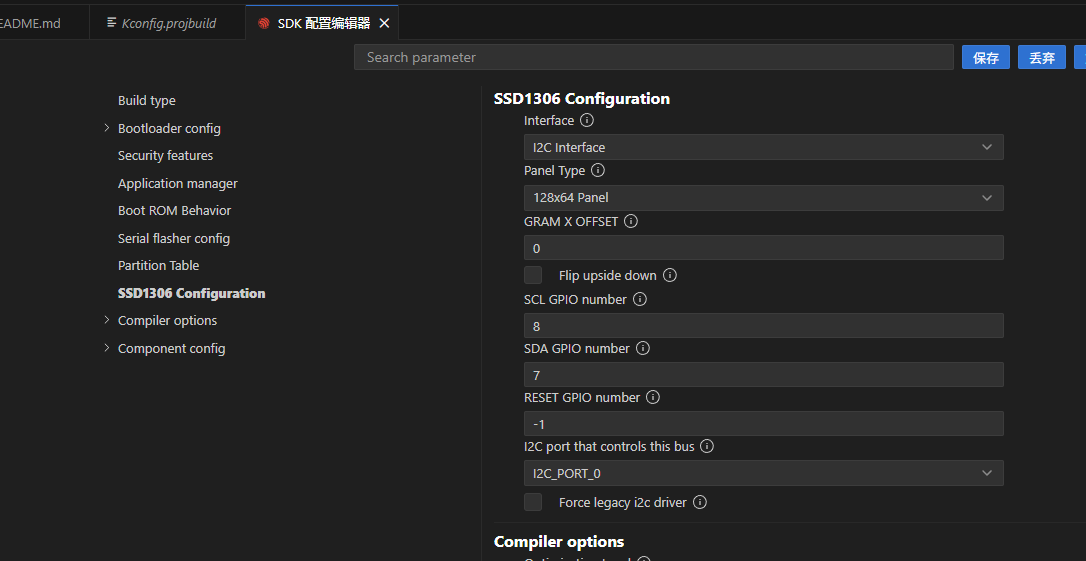The image size is (1086, 561).
Task: Switch to Kconfig.projbuild tab
Action: [168, 23]
